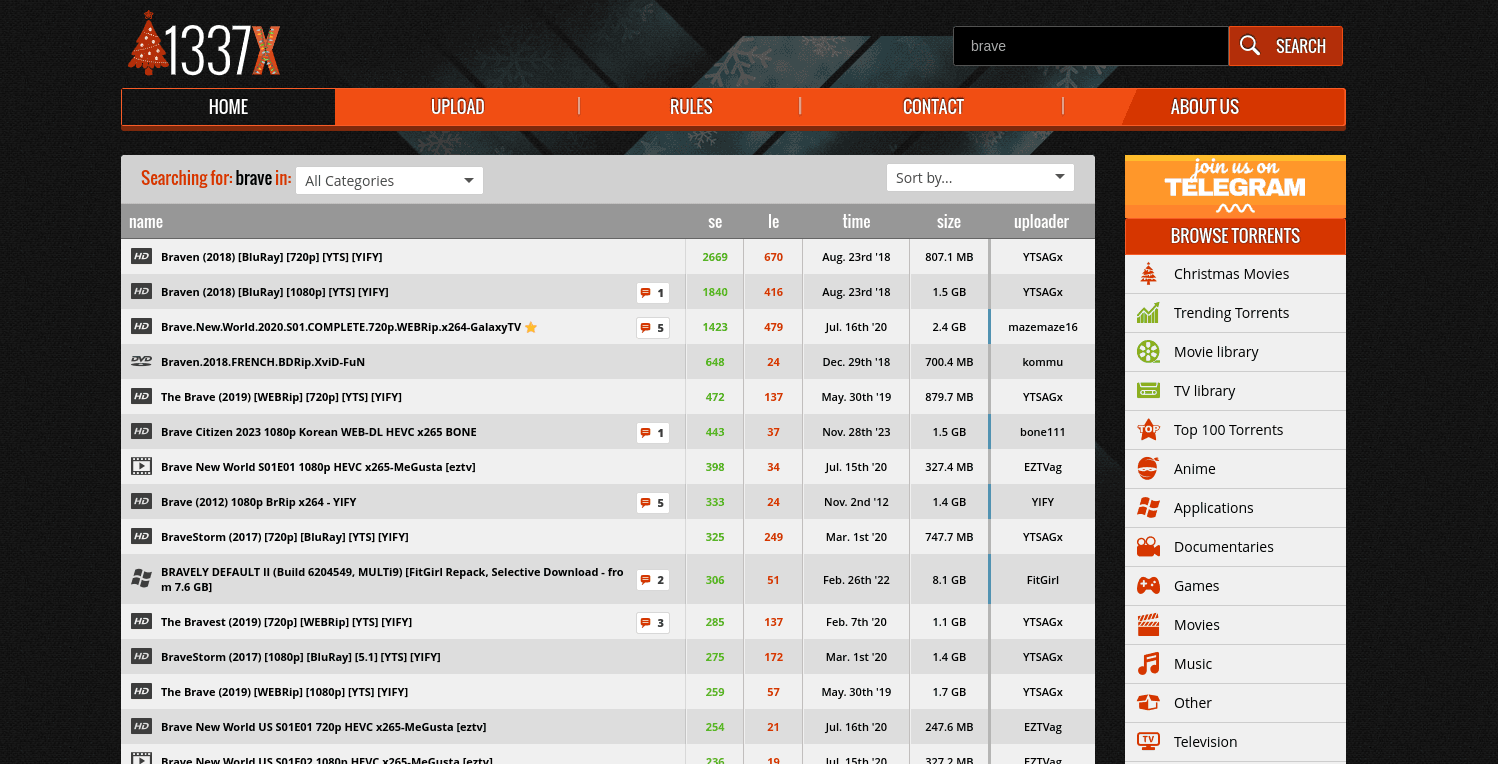Screen dimensions: 1498x764
Task: Open Christmas Movies category link
Action: [x=1231, y=274]
